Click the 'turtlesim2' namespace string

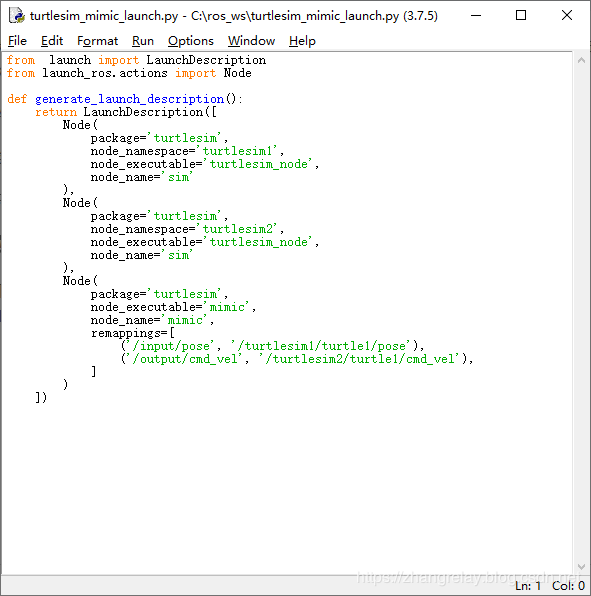coord(237,229)
